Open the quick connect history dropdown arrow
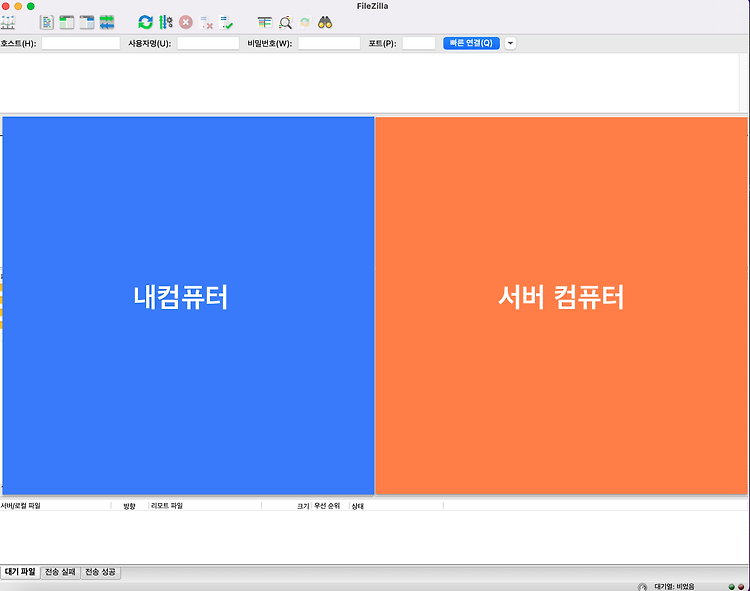Viewport: 750px width, 591px height. pyautogui.click(x=510, y=43)
